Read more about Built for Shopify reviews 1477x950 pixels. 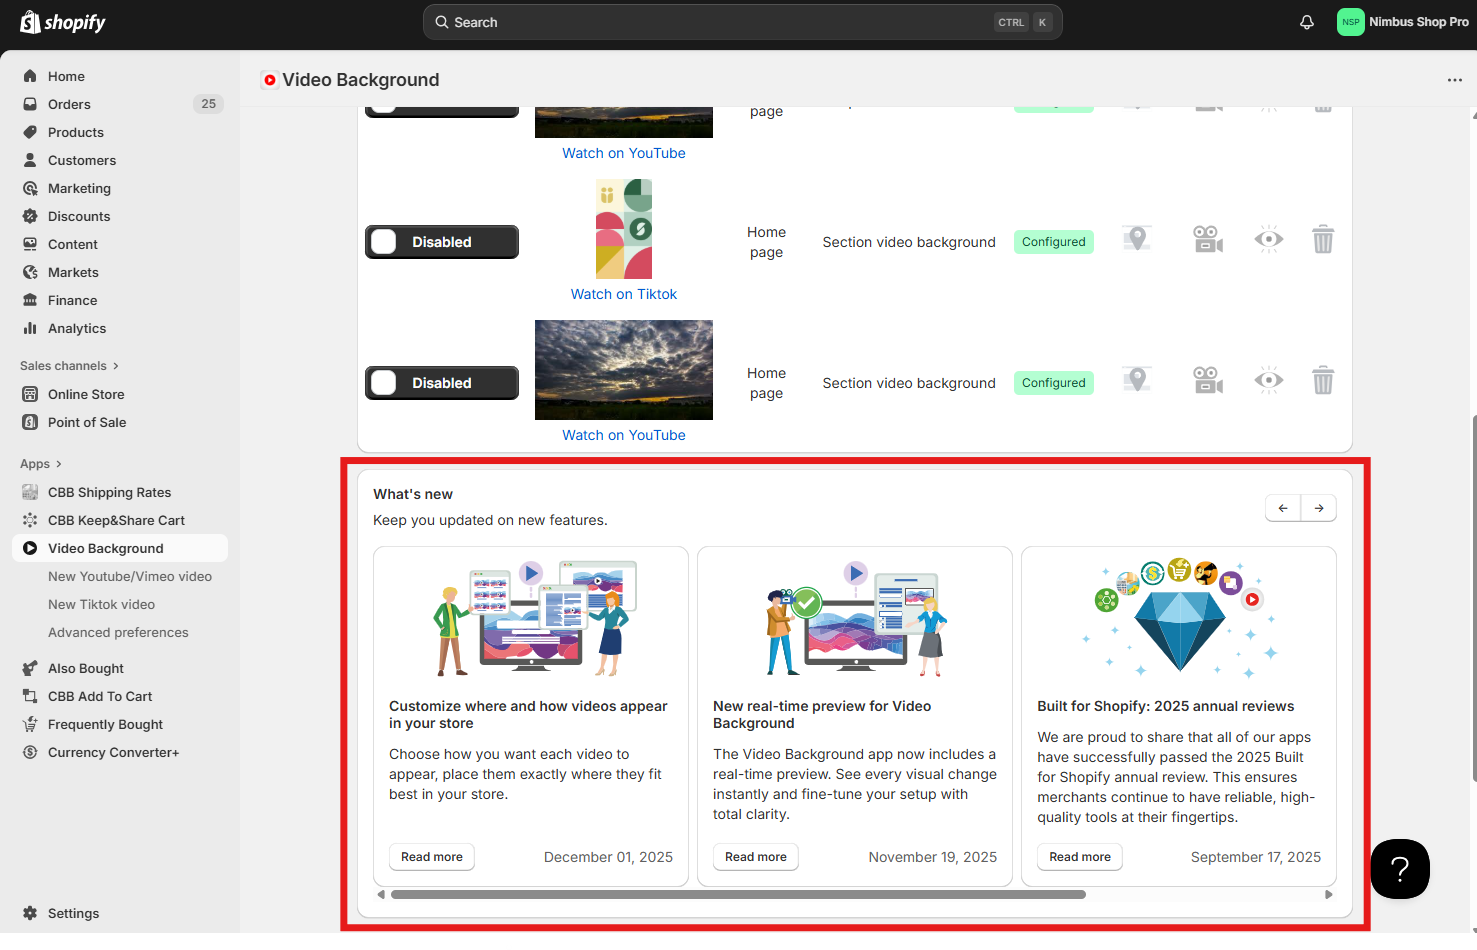point(1080,857)
